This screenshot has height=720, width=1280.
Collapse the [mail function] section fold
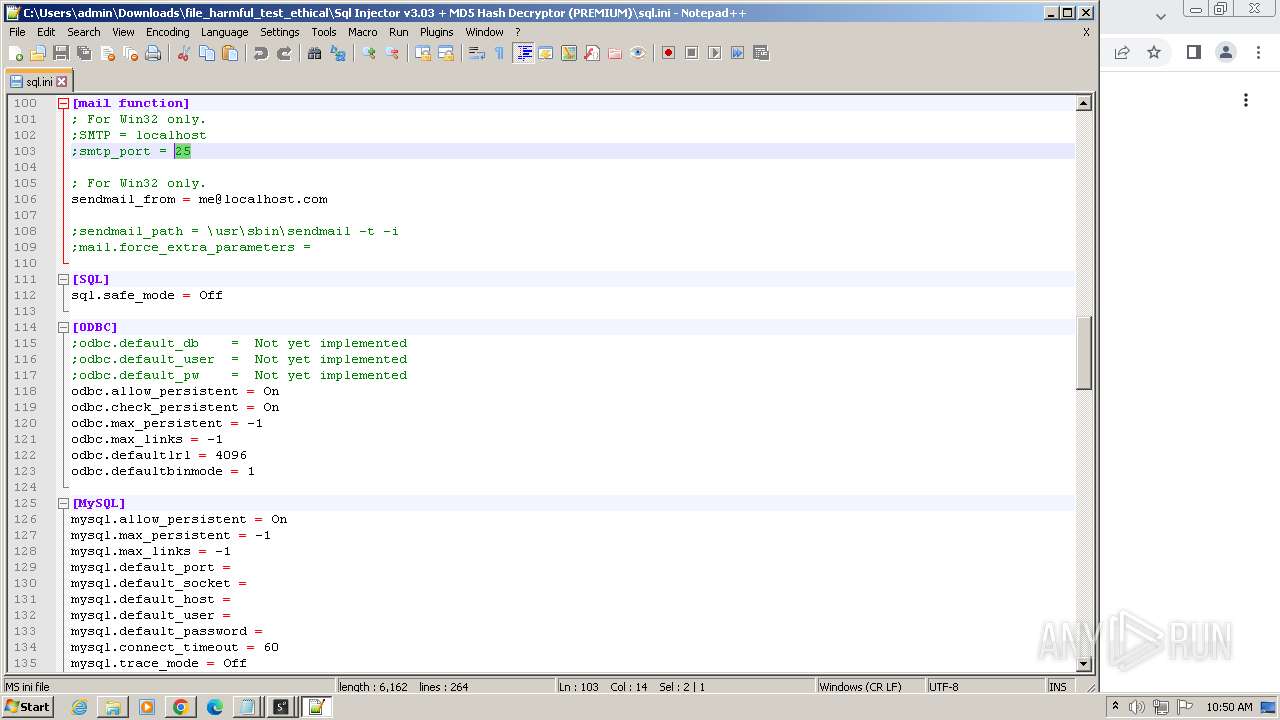coord(63,103)
